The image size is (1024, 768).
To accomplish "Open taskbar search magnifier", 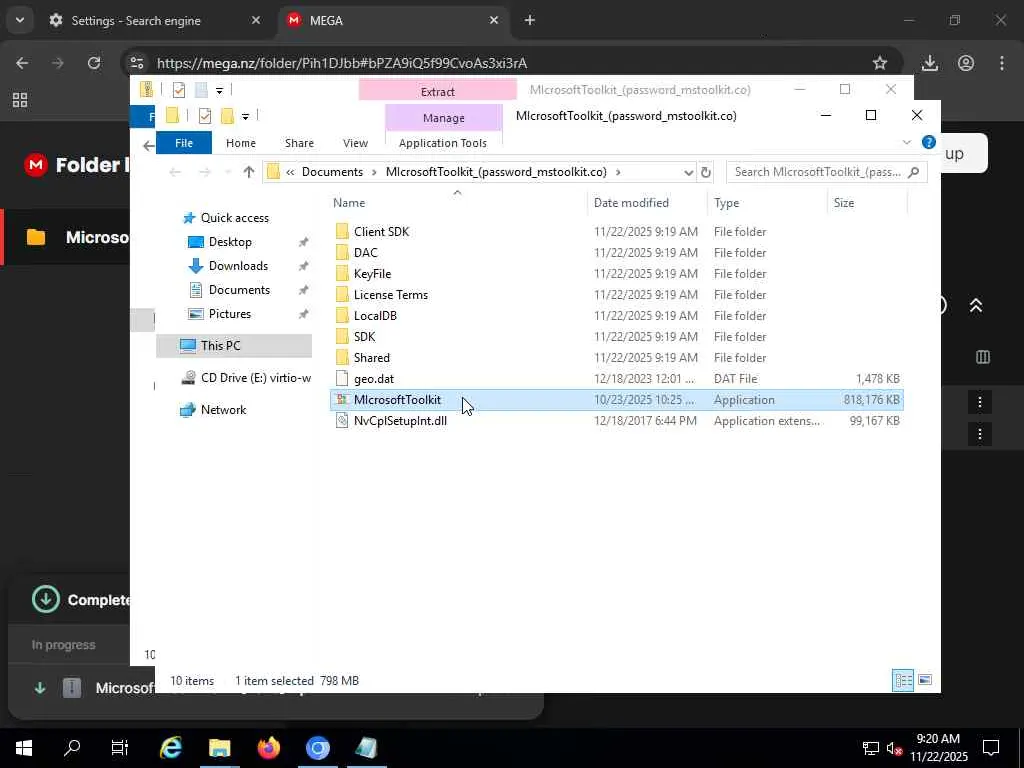I will (72, 748).
